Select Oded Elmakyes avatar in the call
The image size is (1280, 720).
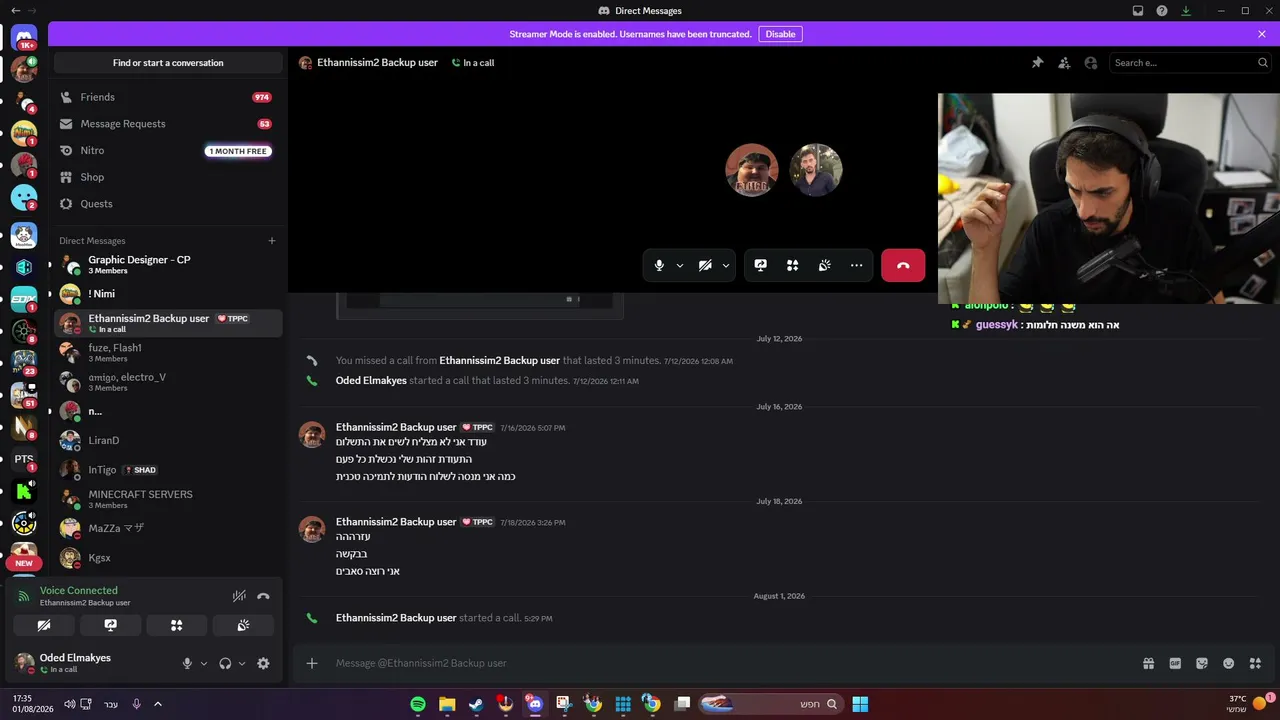pos(816,170)
